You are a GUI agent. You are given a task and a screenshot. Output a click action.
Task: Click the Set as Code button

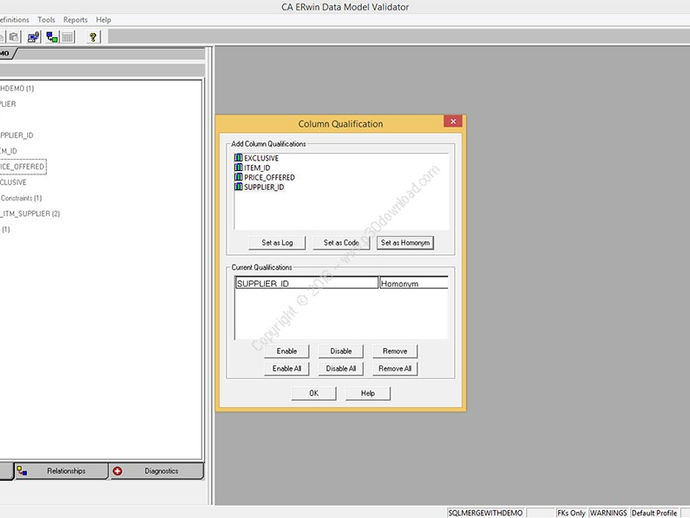pos(341,243)
